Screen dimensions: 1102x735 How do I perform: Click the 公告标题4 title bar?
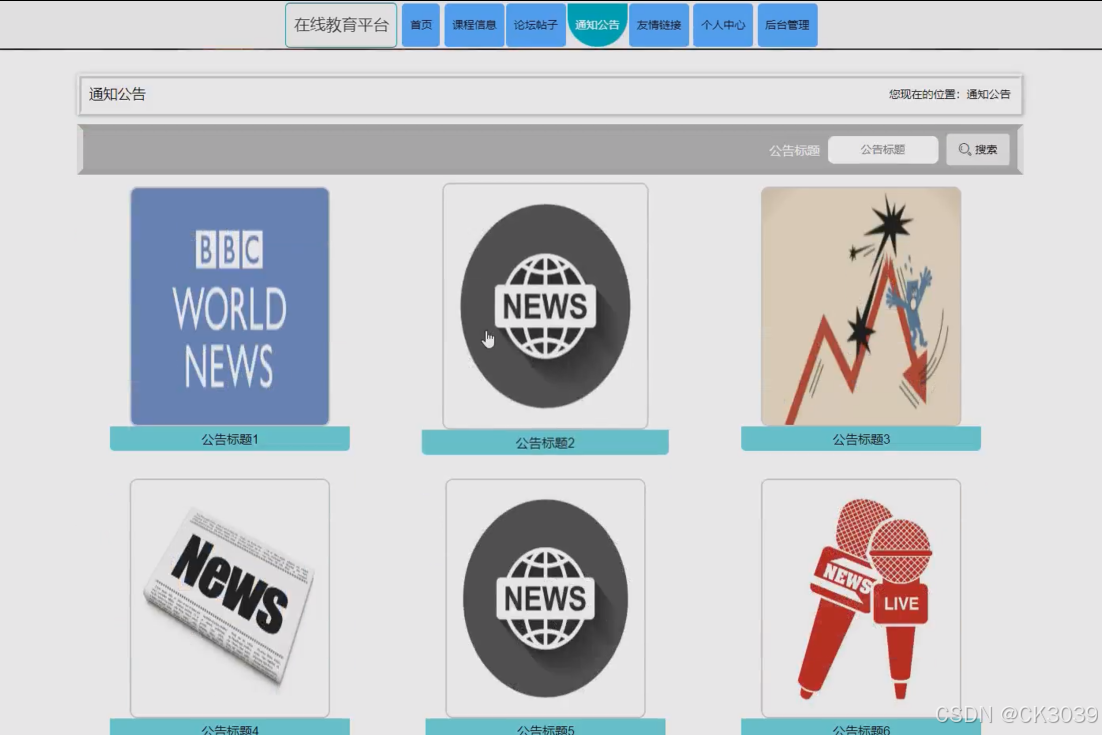coord(230,727)
